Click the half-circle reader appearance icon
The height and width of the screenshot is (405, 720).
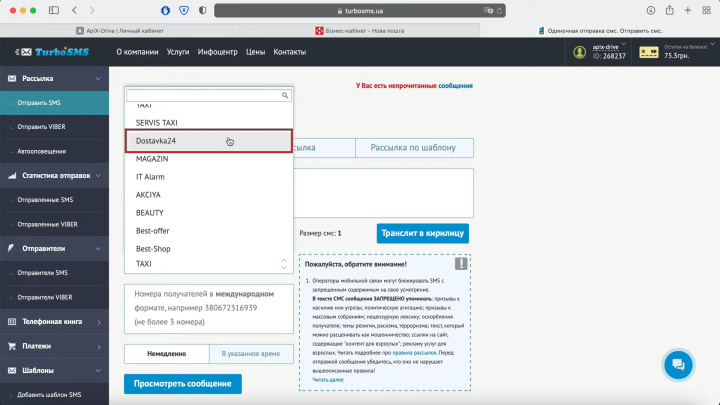coord(202,10)
